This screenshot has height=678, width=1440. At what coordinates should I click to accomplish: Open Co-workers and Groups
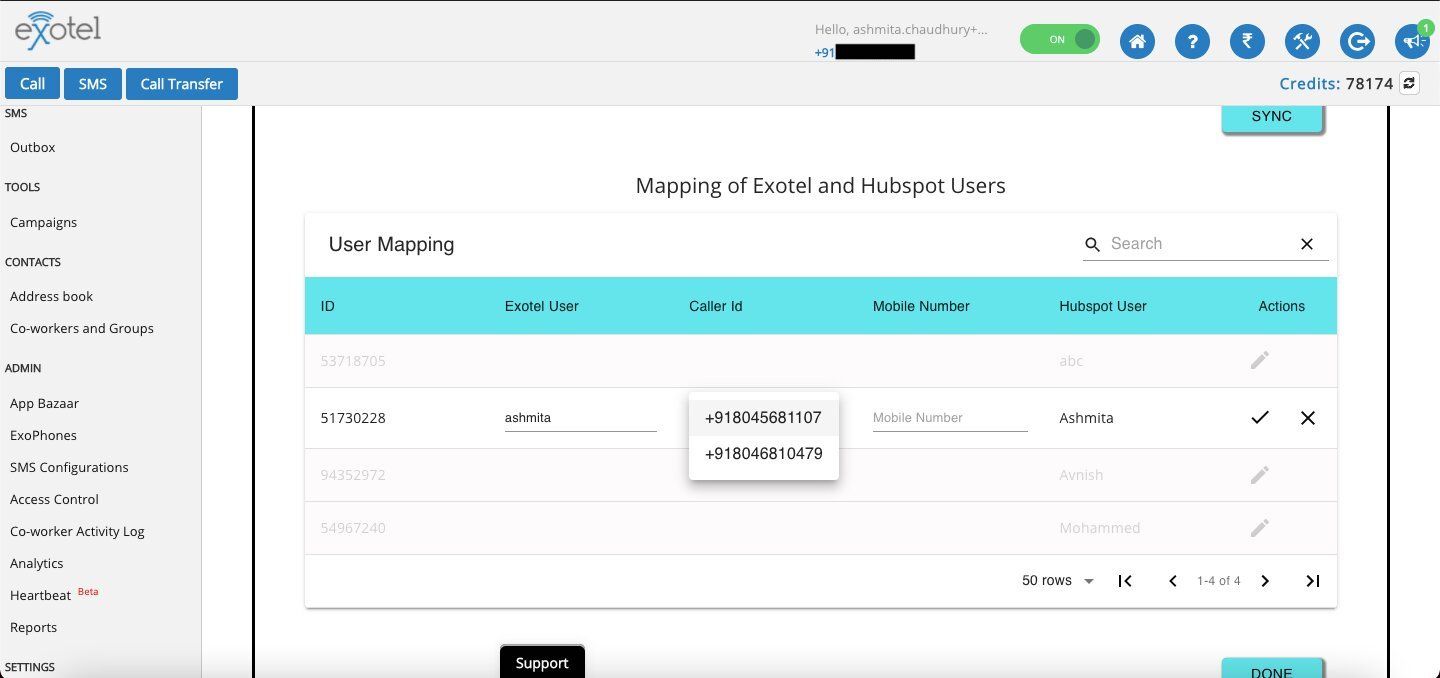82,329
